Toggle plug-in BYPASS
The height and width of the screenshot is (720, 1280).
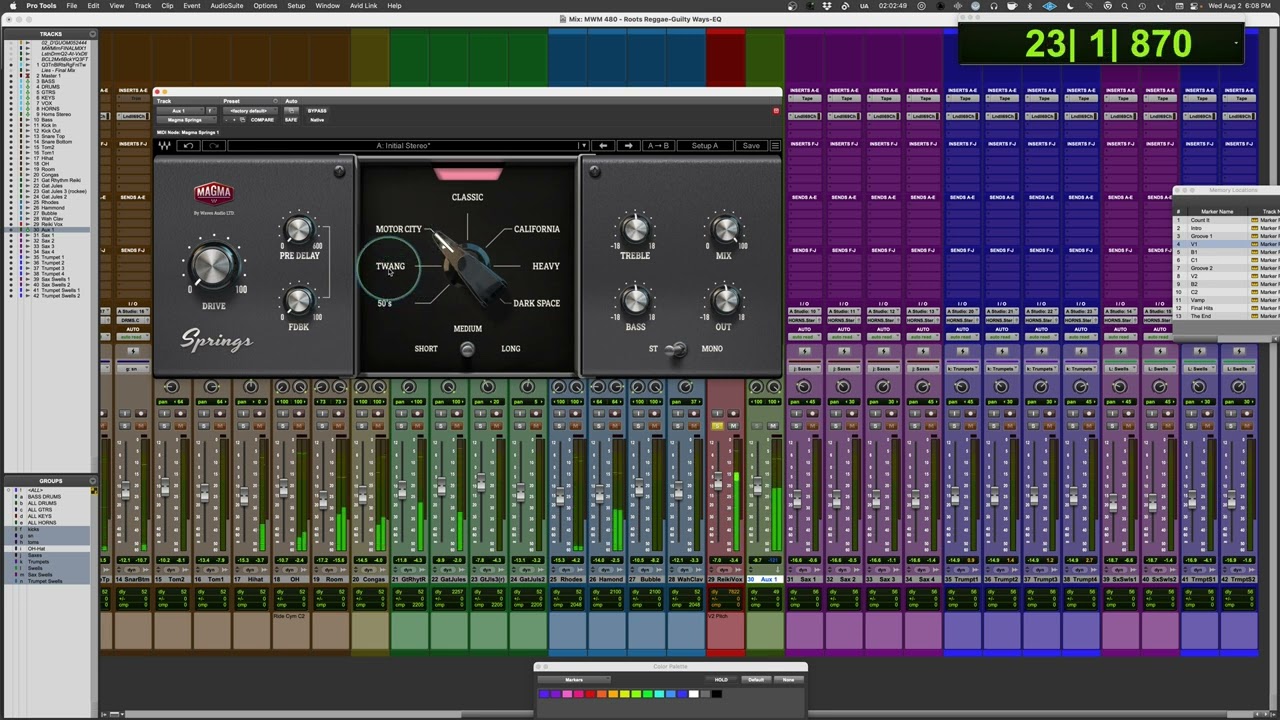pos(317,111)
